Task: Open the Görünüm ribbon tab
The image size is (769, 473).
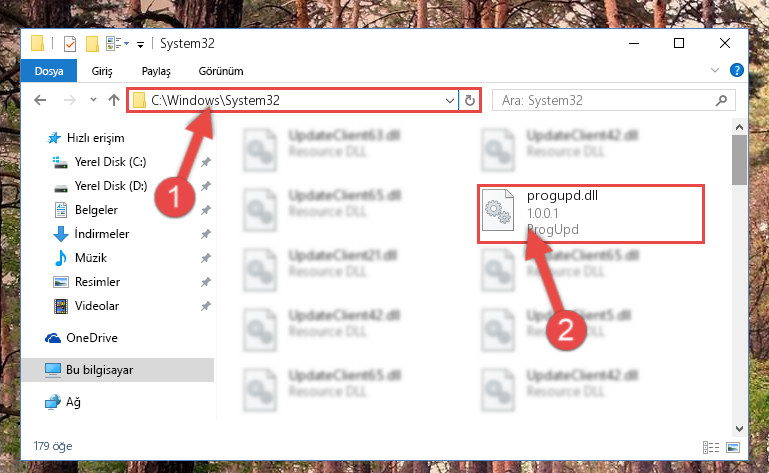Action: click(x=221, y=71)
